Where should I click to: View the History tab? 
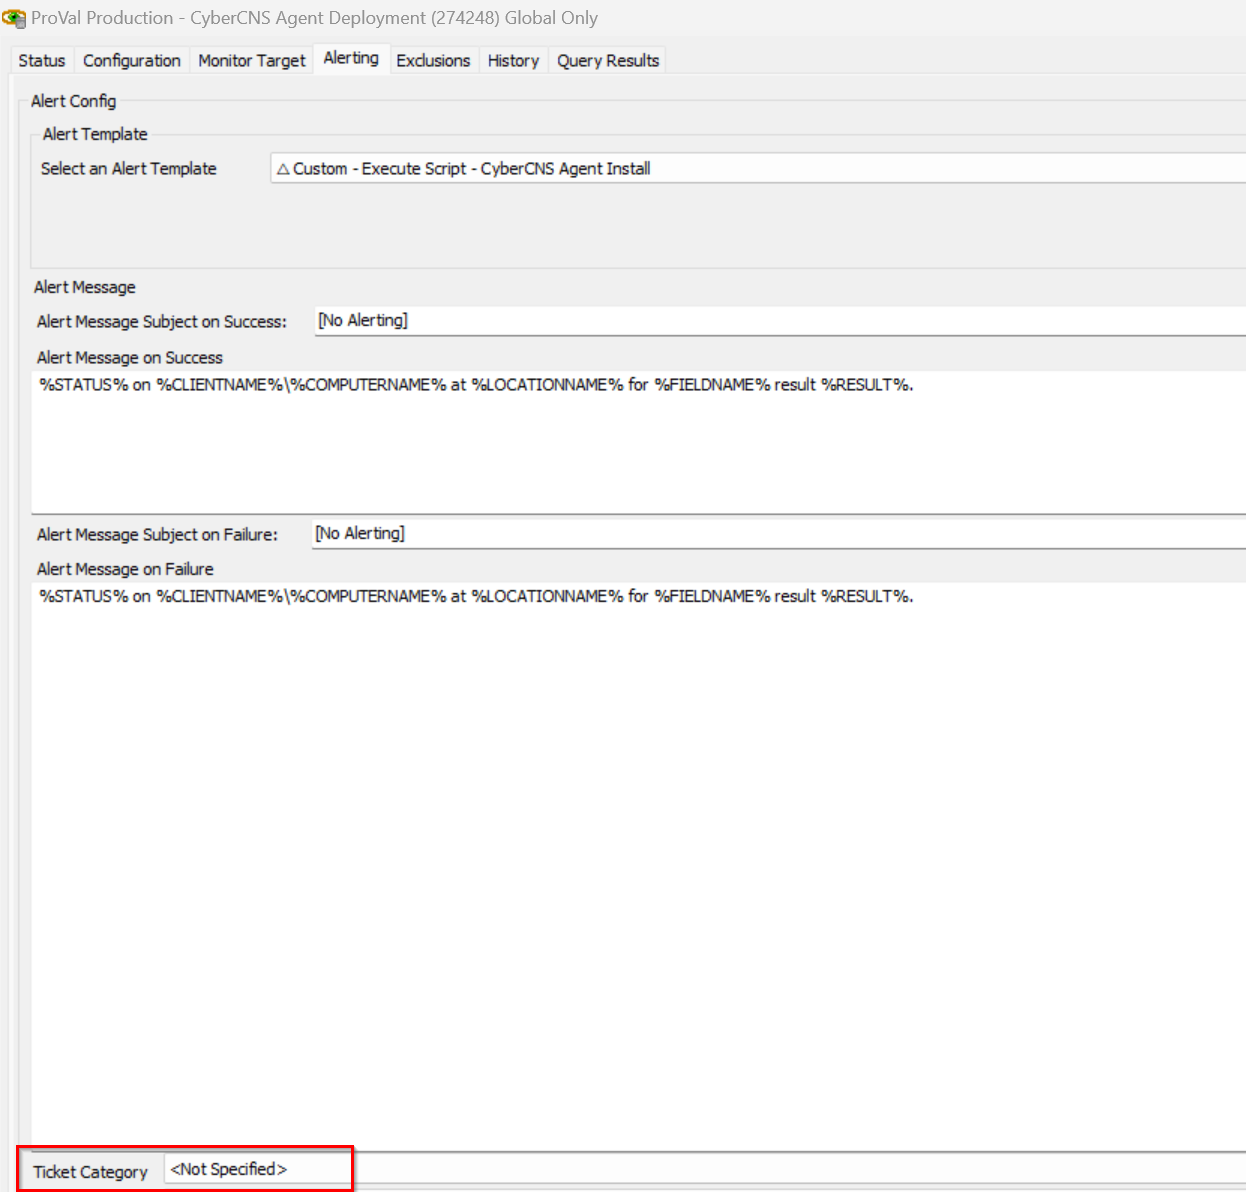pyautogui.click(x=513, y=61)
